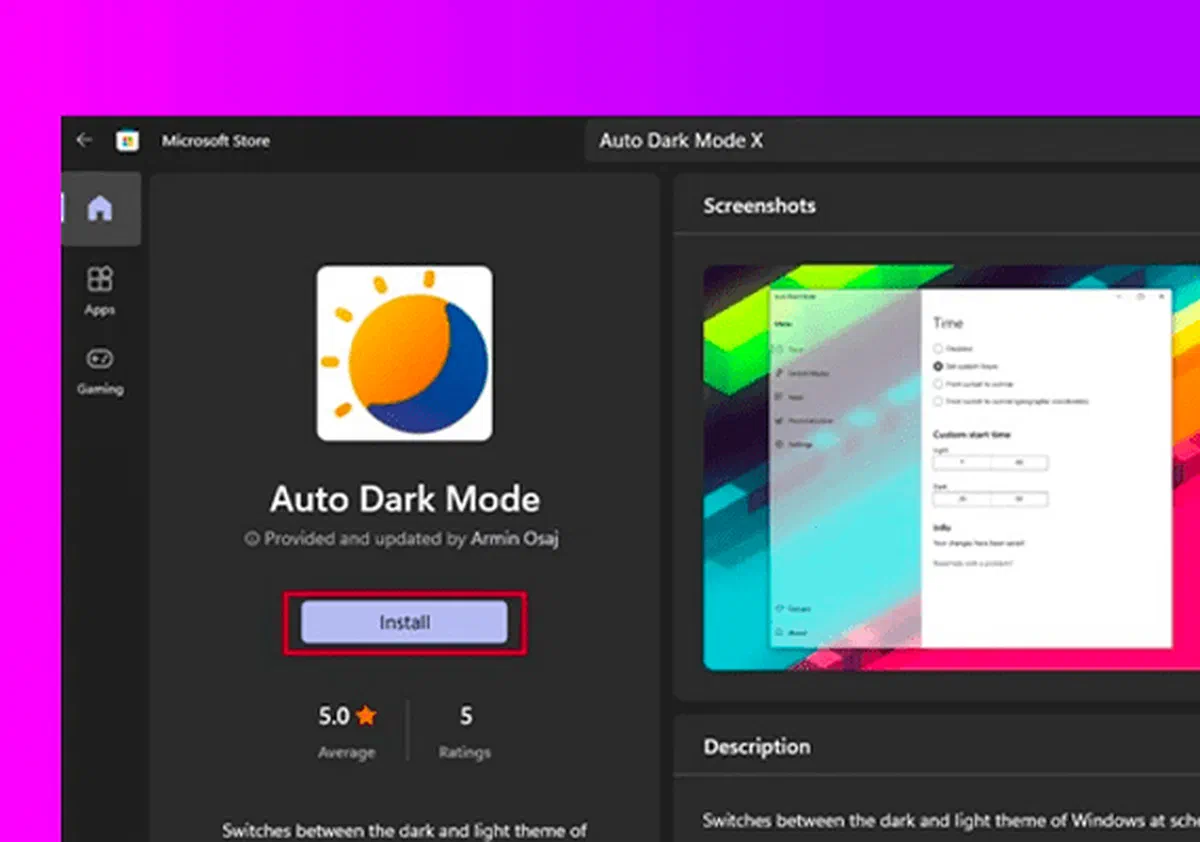This screenshot has width=1200, height=842.
Task: Click the orange star next to 5.0
Action: point(366,716)
